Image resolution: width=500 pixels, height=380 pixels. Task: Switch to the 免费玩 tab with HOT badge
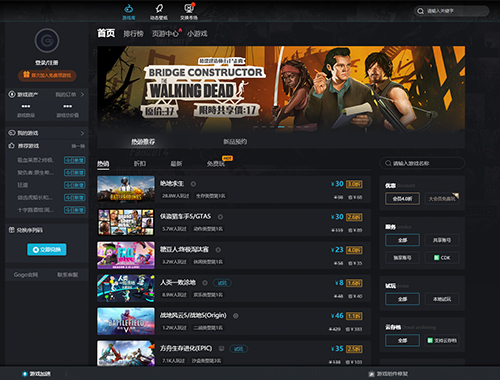click(x=216, y=164)
